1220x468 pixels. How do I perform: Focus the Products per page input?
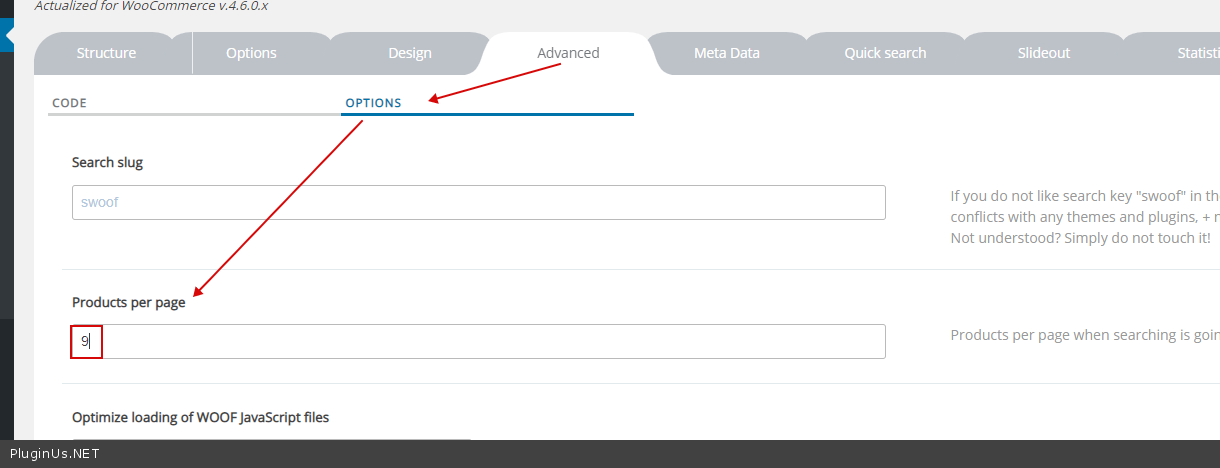tap(478, 341)
